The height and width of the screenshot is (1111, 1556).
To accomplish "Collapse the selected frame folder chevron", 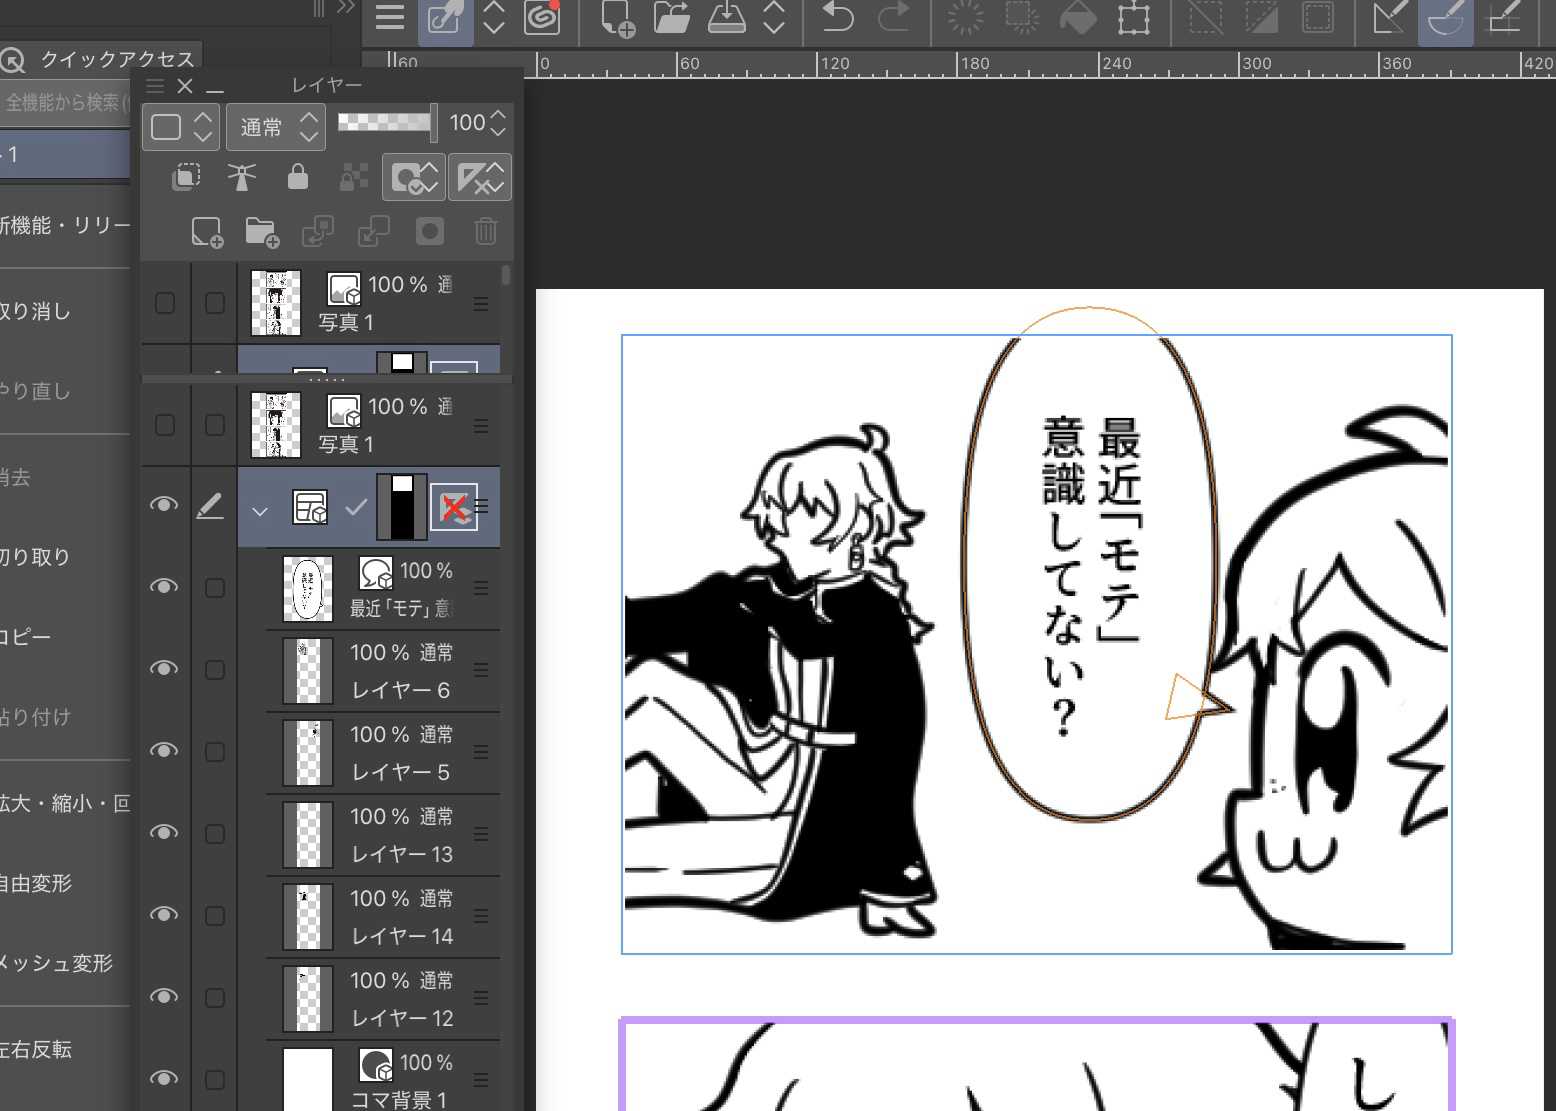I will coord(260,510).
